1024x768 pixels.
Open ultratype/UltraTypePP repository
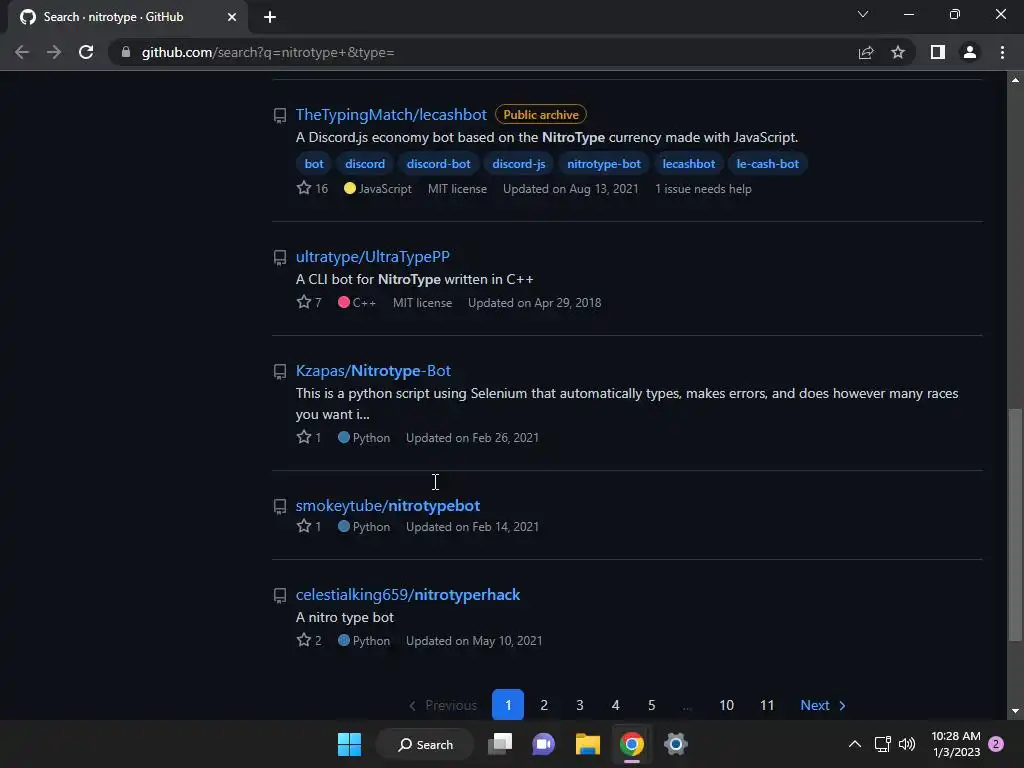pos(372,257)
